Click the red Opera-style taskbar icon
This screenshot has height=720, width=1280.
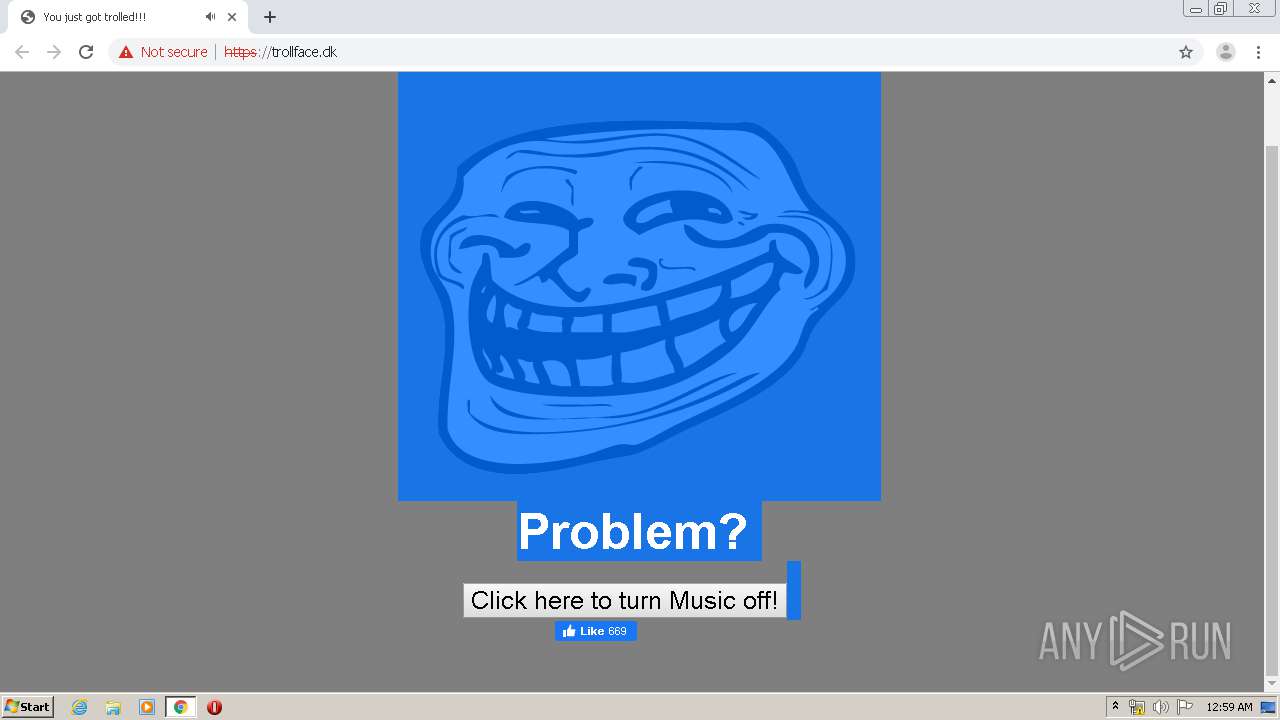[214, 707]
